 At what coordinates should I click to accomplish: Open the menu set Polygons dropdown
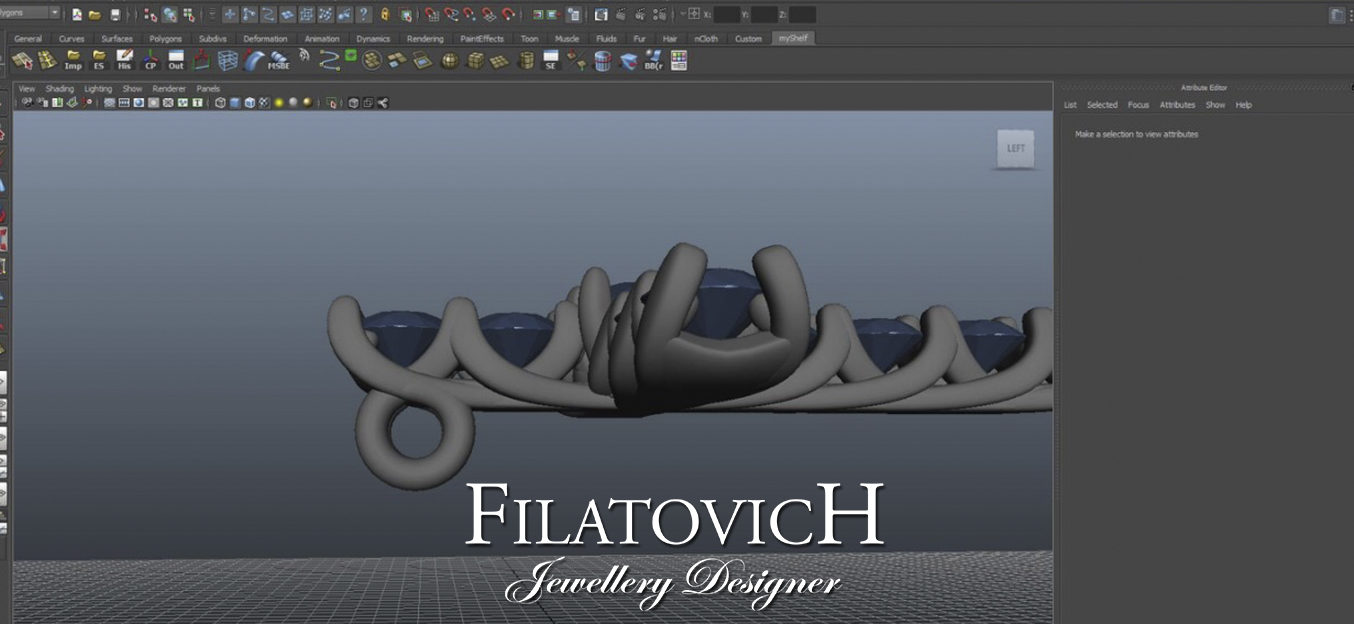point(30,13)
